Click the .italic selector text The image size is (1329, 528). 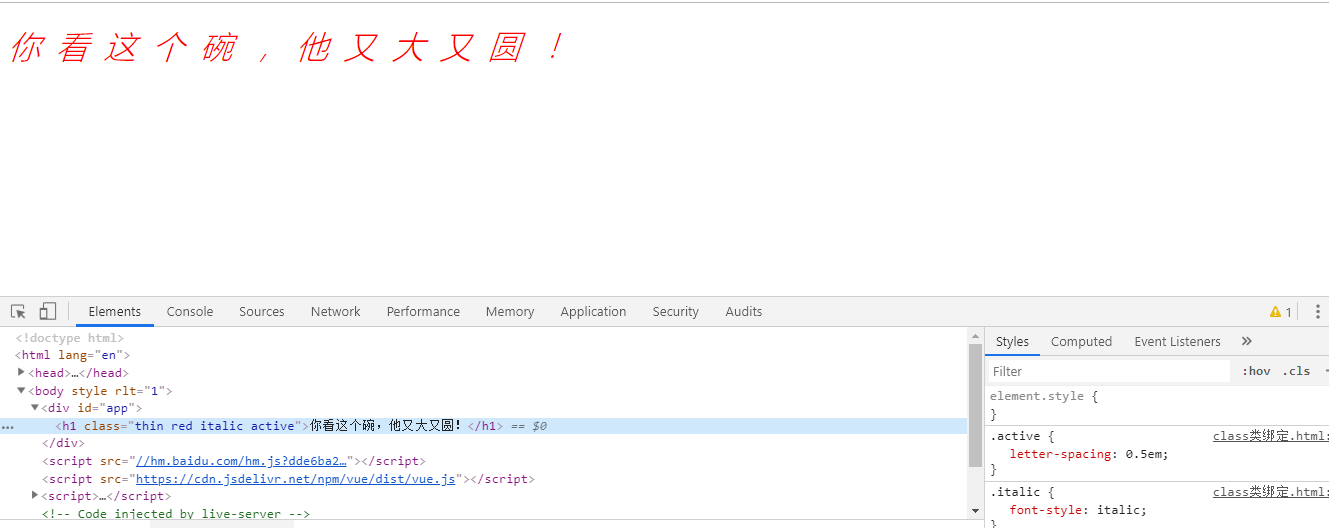1015,492
